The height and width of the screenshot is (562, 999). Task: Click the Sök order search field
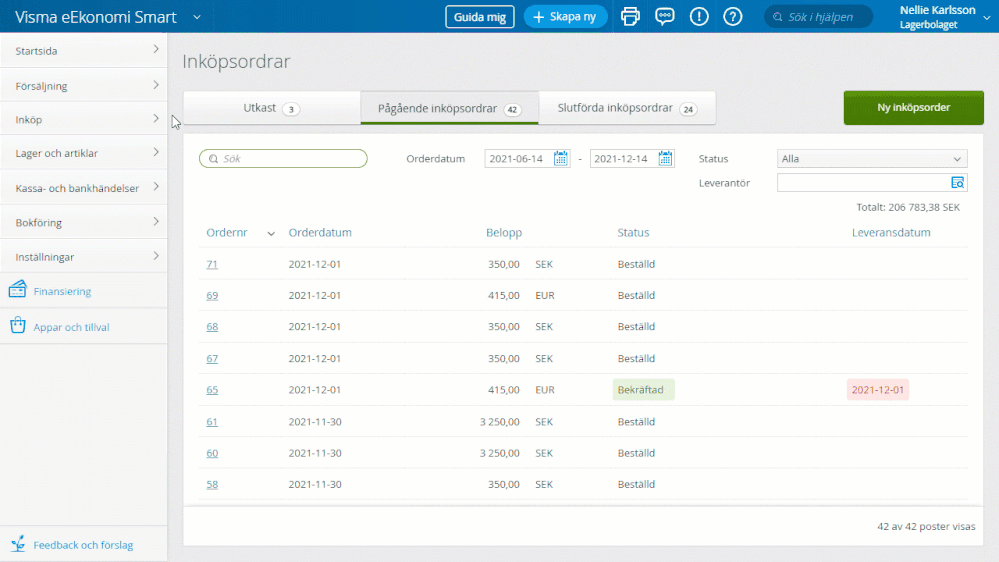[284, 158]
